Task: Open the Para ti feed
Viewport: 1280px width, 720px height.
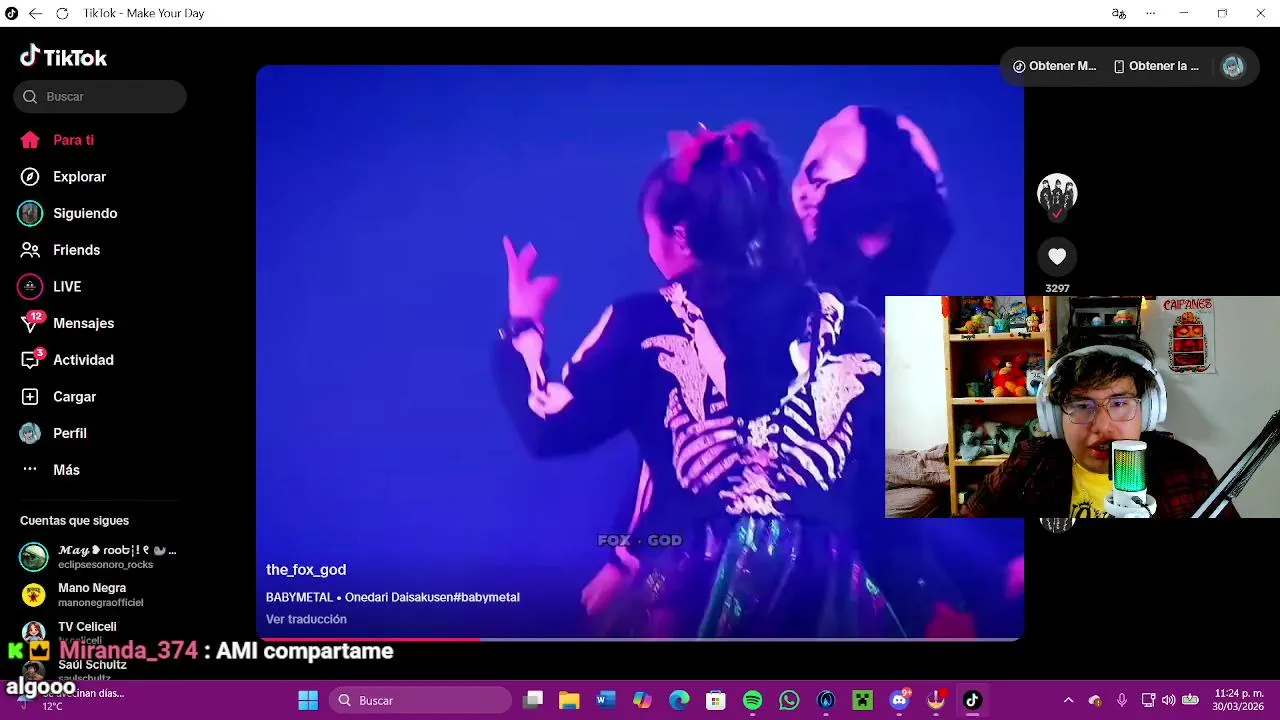Action: [73, 140]
